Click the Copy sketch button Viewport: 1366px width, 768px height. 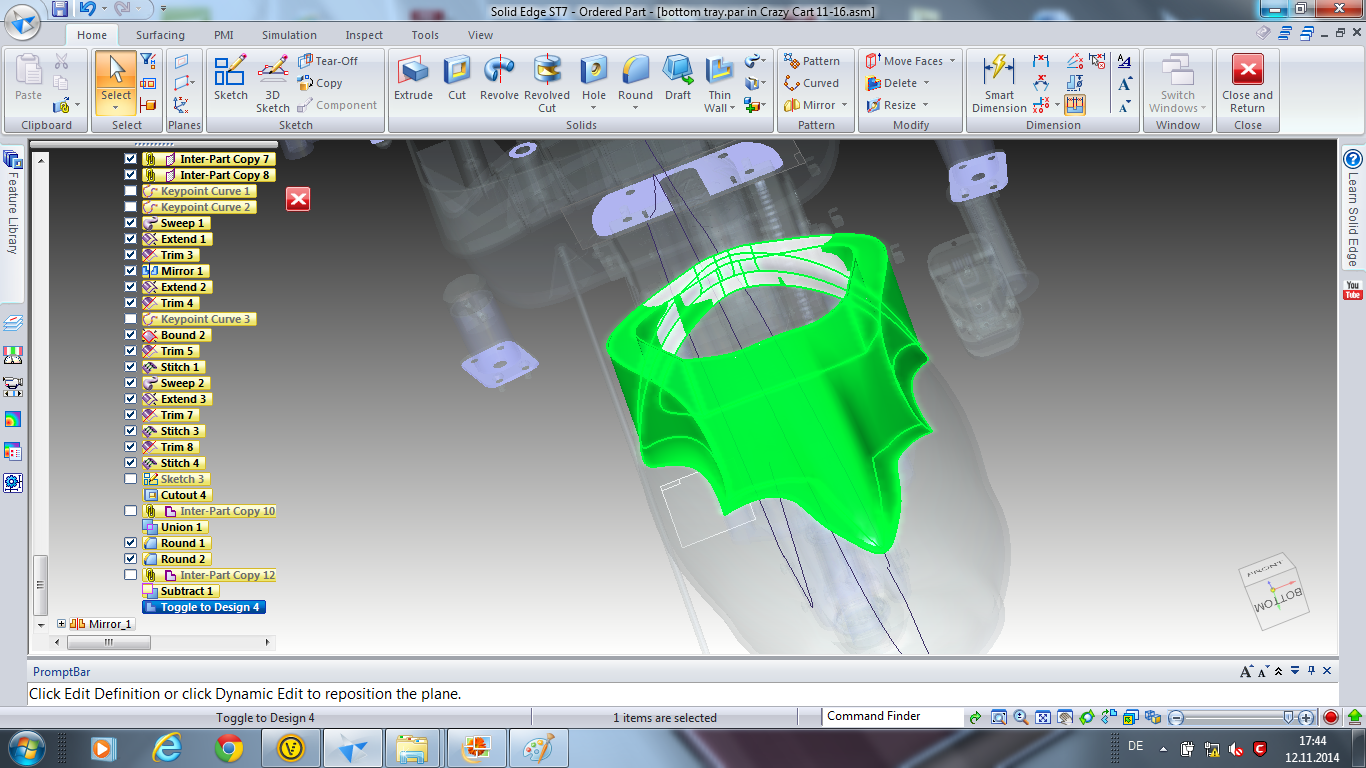coord(320,83)
